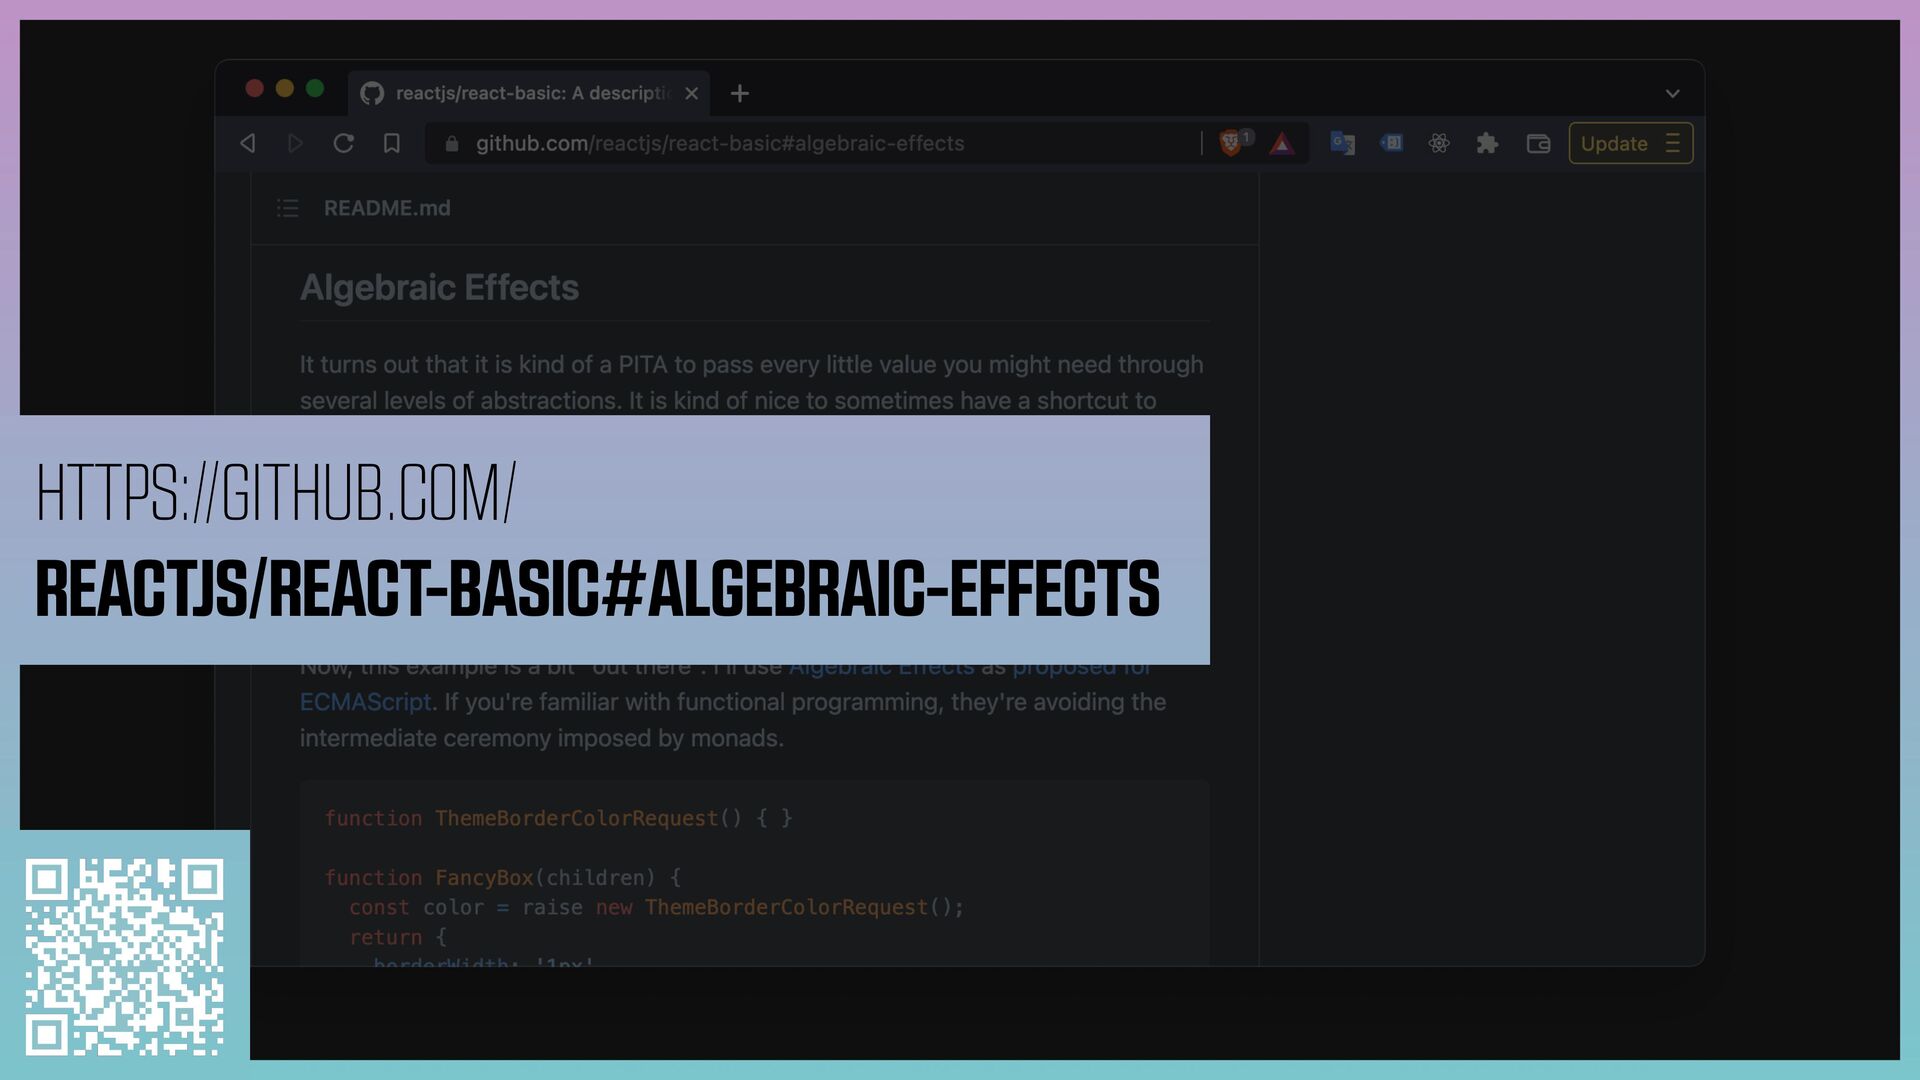Click the macOS green maximize window button
The width and height of the screenshot is (1920, 1080).
[315, 88]
